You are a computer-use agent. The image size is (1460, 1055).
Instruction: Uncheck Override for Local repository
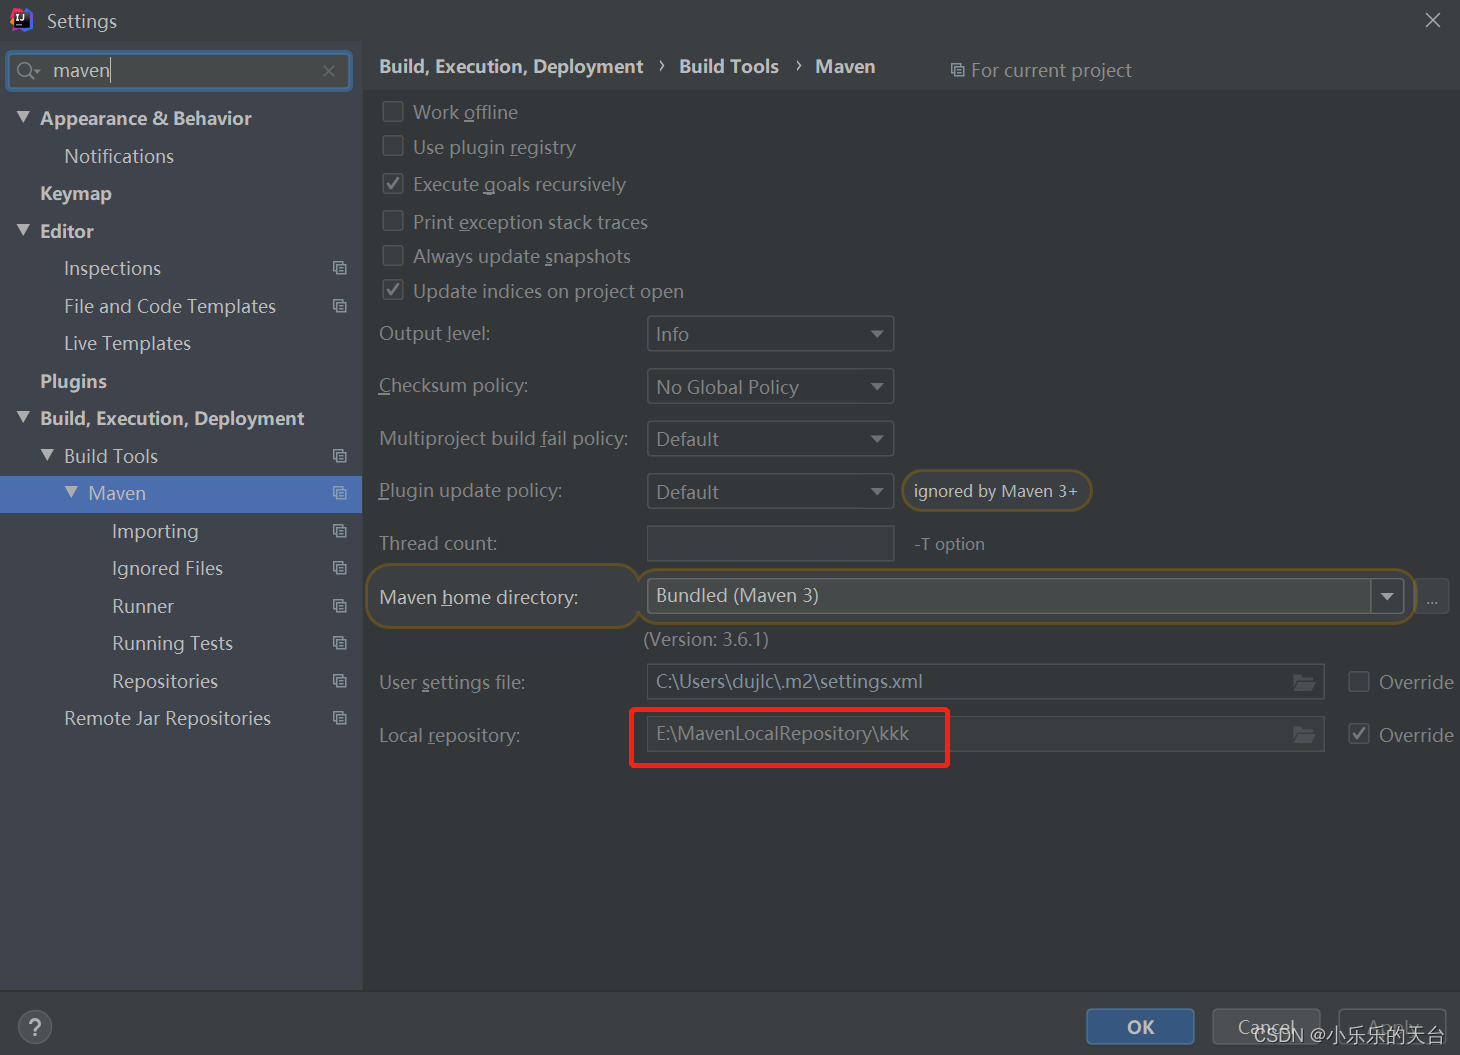pos(1359,734)
